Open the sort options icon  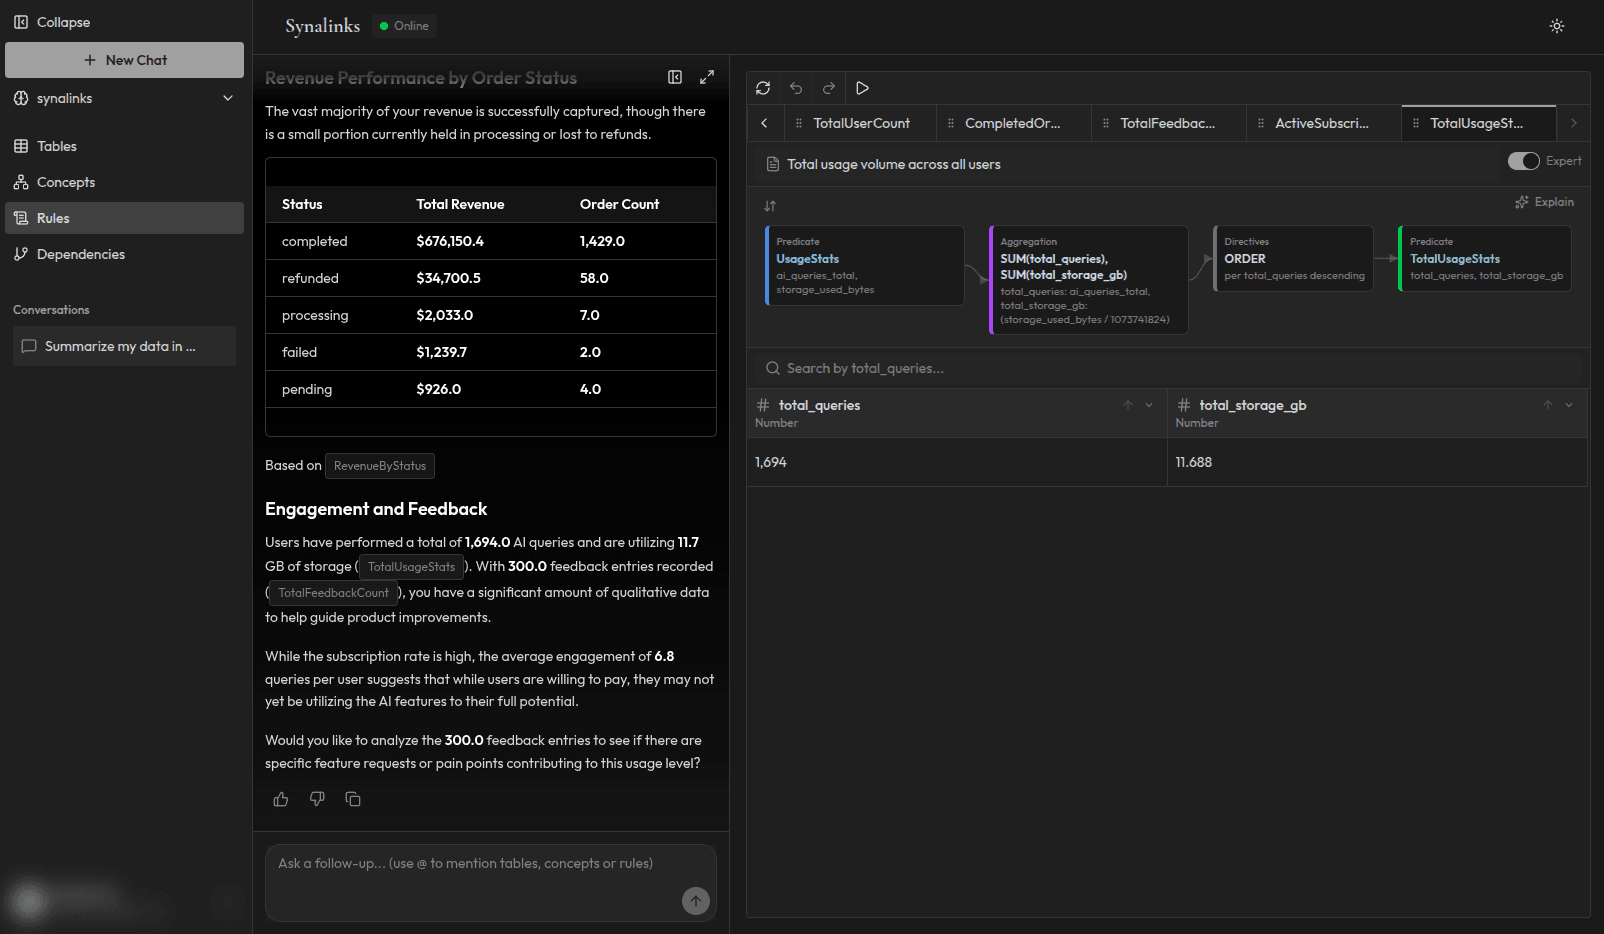[769, 205]
